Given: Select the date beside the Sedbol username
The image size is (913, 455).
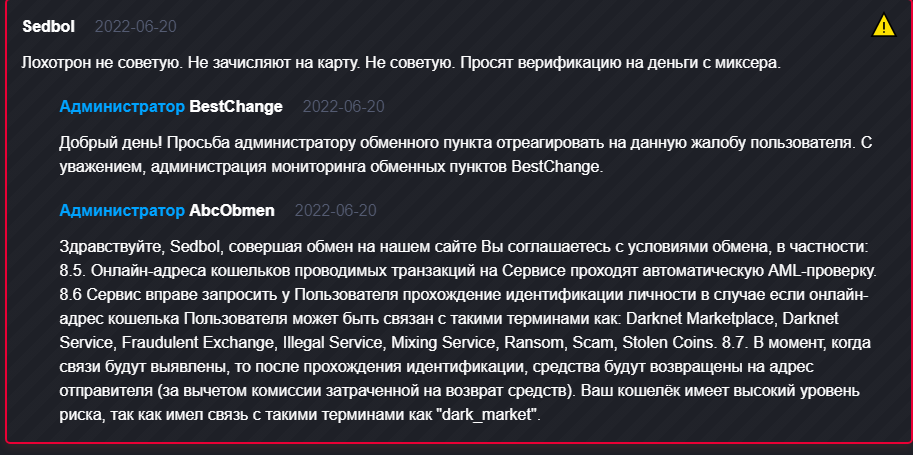Looking at the screenshot, I should [x=136, y=27].
